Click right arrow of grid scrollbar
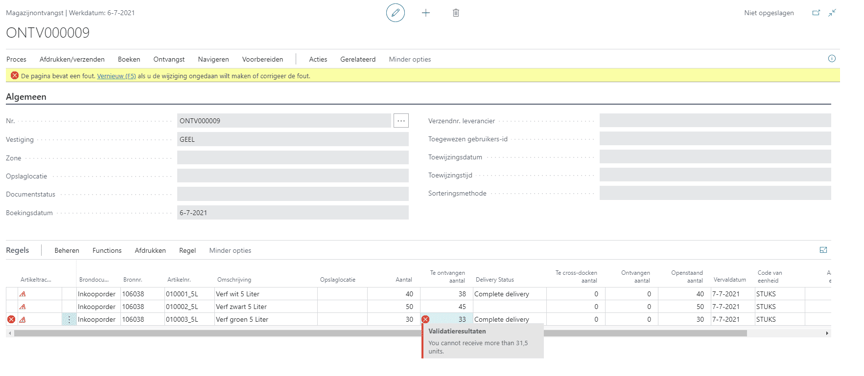The height and width of the screenshot is (376, 864). click(x=827, y=333)
